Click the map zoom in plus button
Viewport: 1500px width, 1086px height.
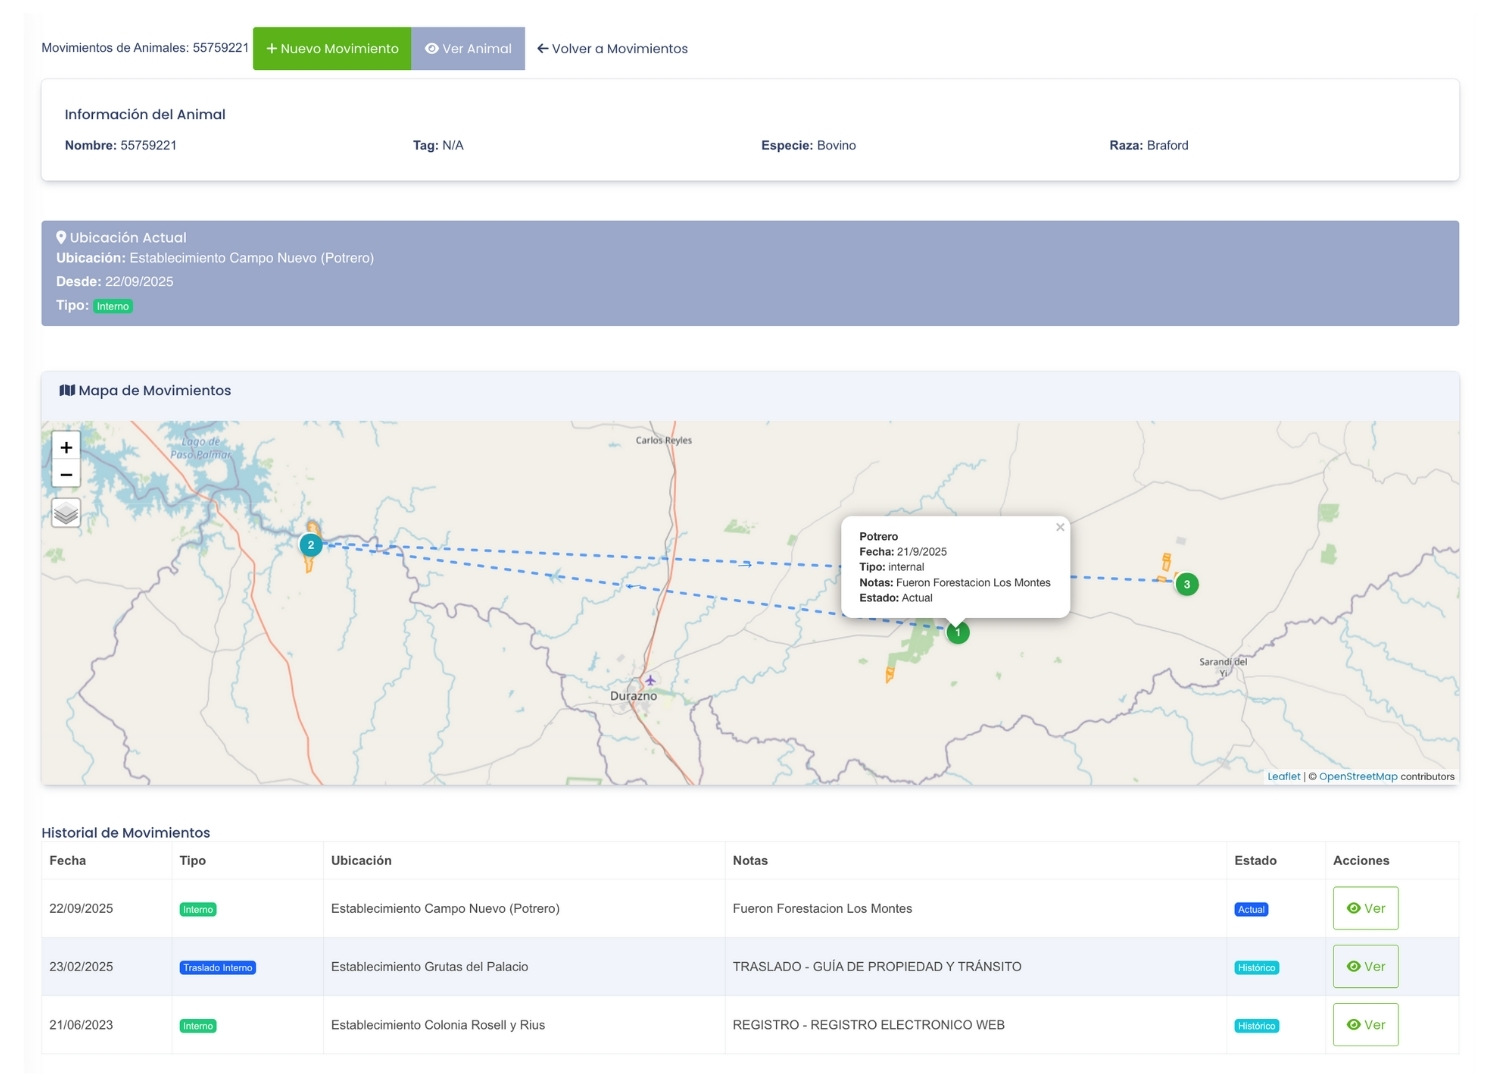[x=66, y=447]
